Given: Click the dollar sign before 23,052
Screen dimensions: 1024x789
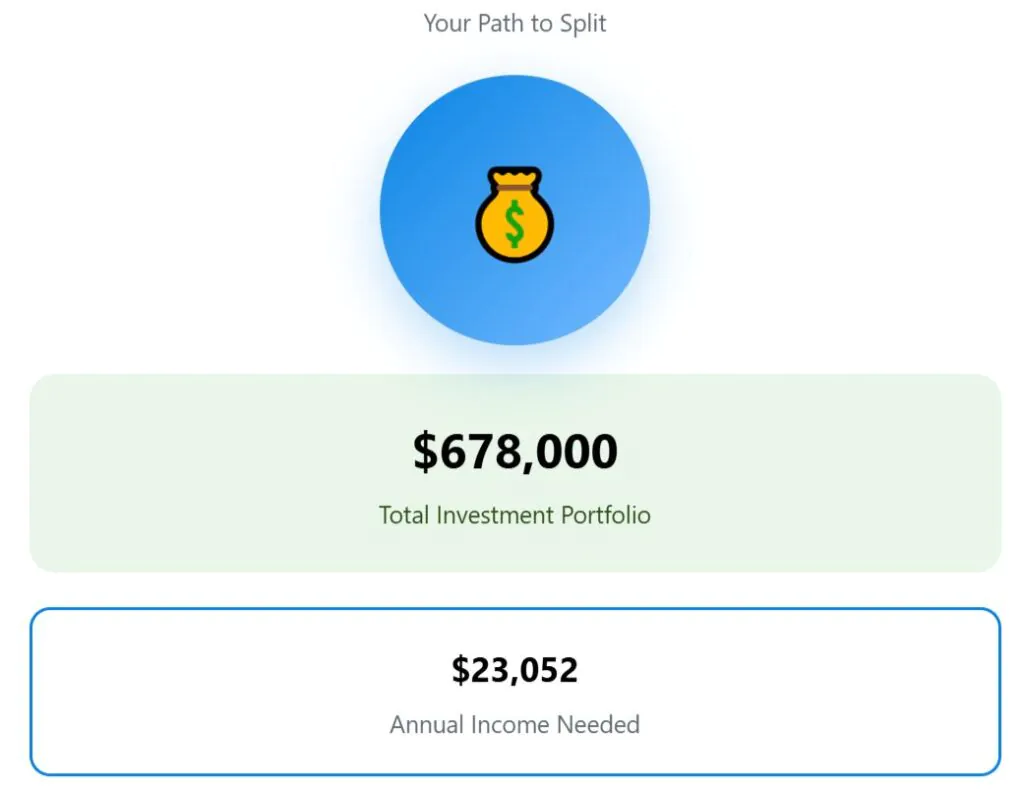Looking at the screenshot, I should [x=460, y=669].
